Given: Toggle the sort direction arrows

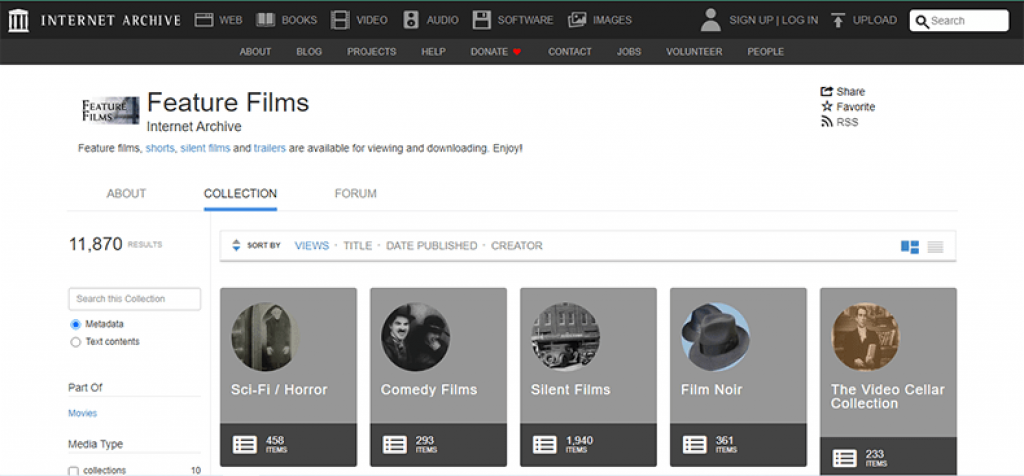Looking at the screenshot, I should pos(236,246).
